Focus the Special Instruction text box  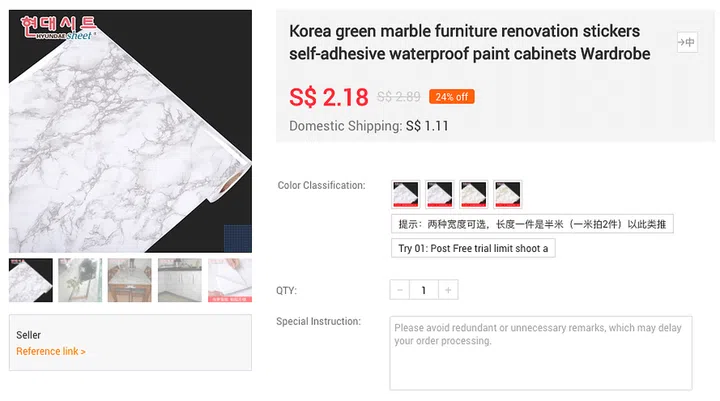[540, 352]
